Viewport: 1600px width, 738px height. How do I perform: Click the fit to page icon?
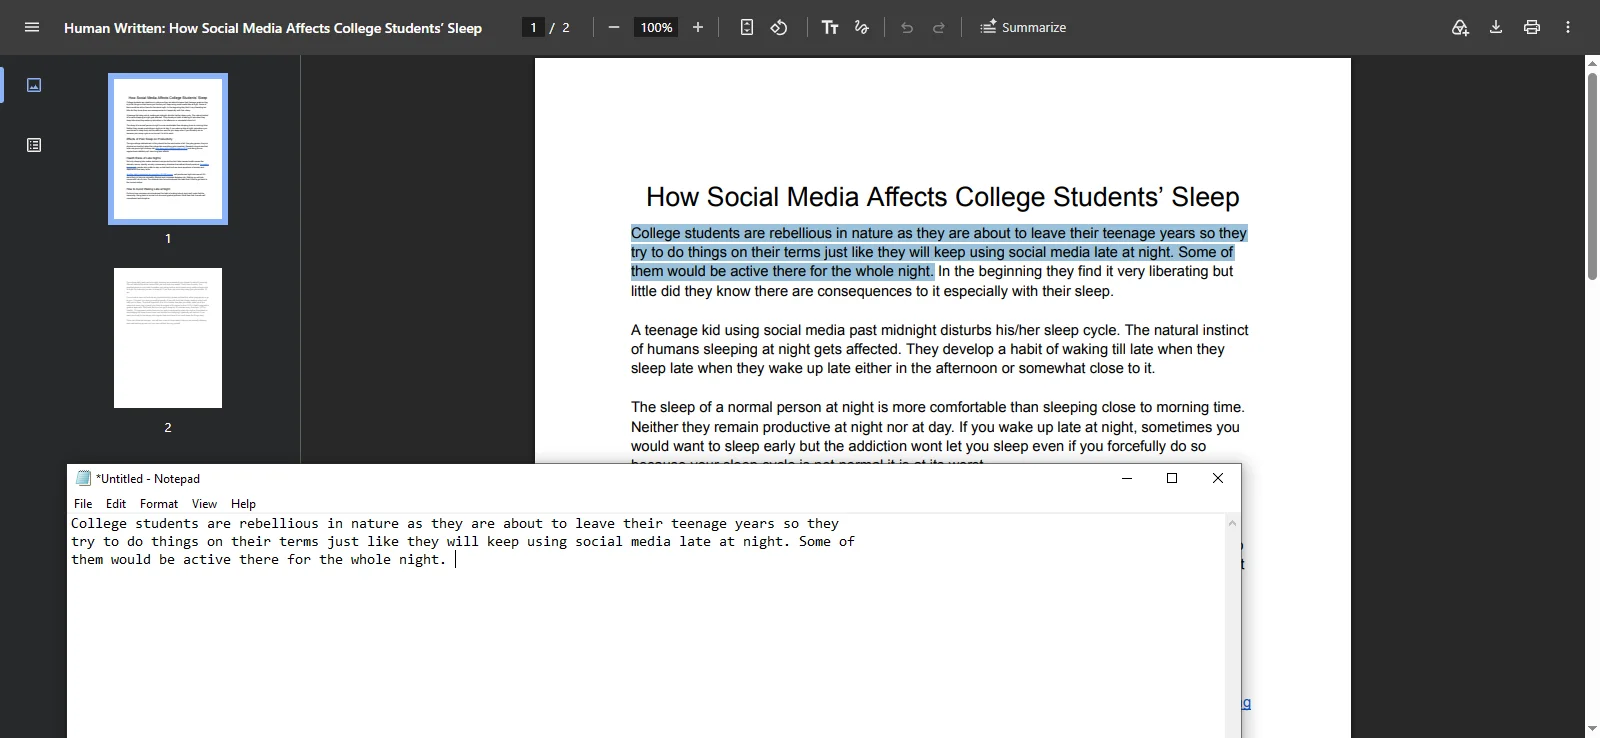coord(747,27)
